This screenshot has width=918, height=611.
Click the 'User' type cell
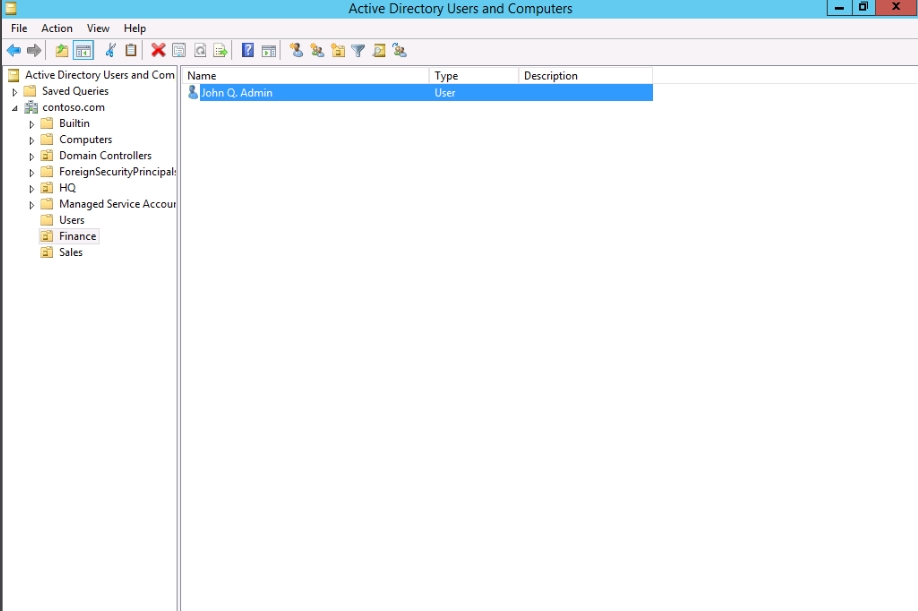coord(445,92)
